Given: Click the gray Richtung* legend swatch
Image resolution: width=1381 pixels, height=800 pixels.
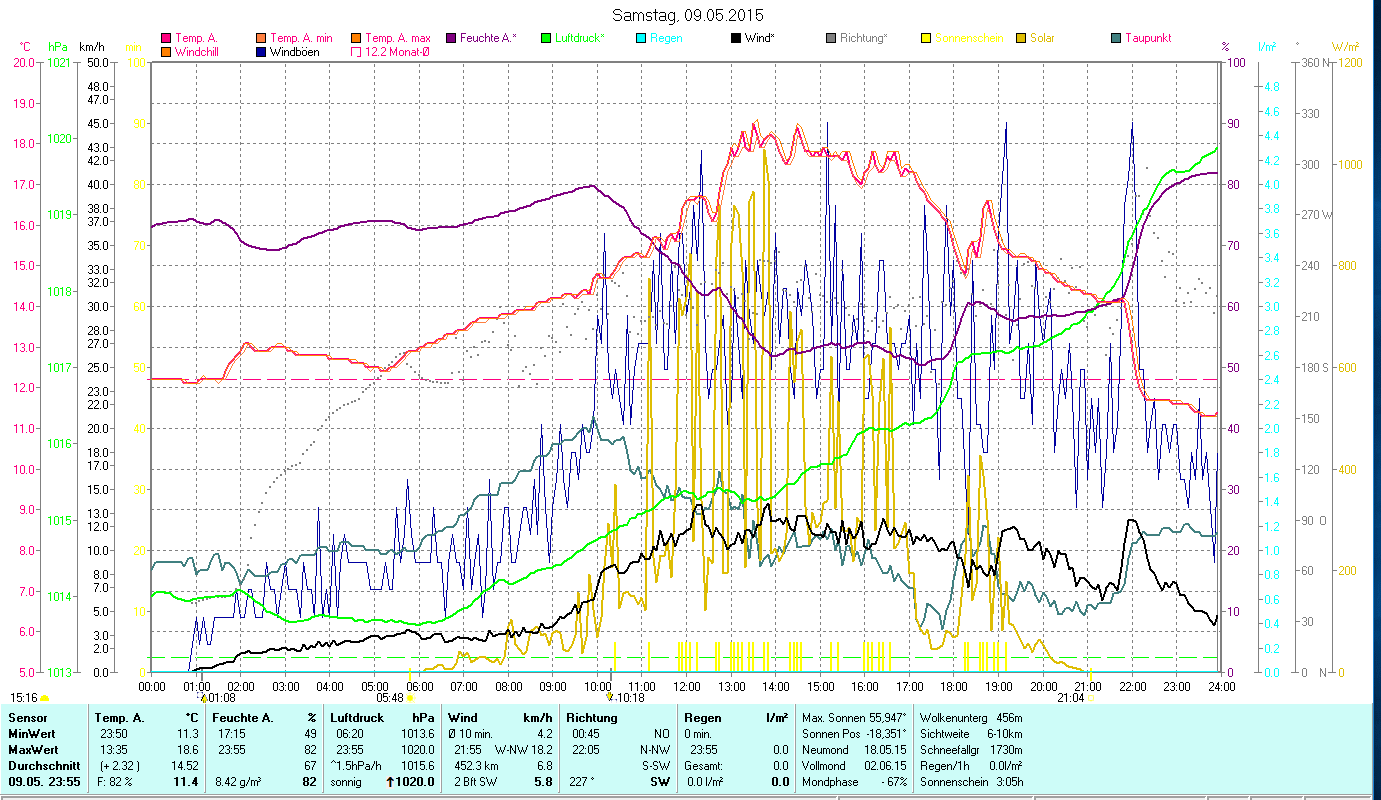Looking at the screenshot, I should coord(831,38).
